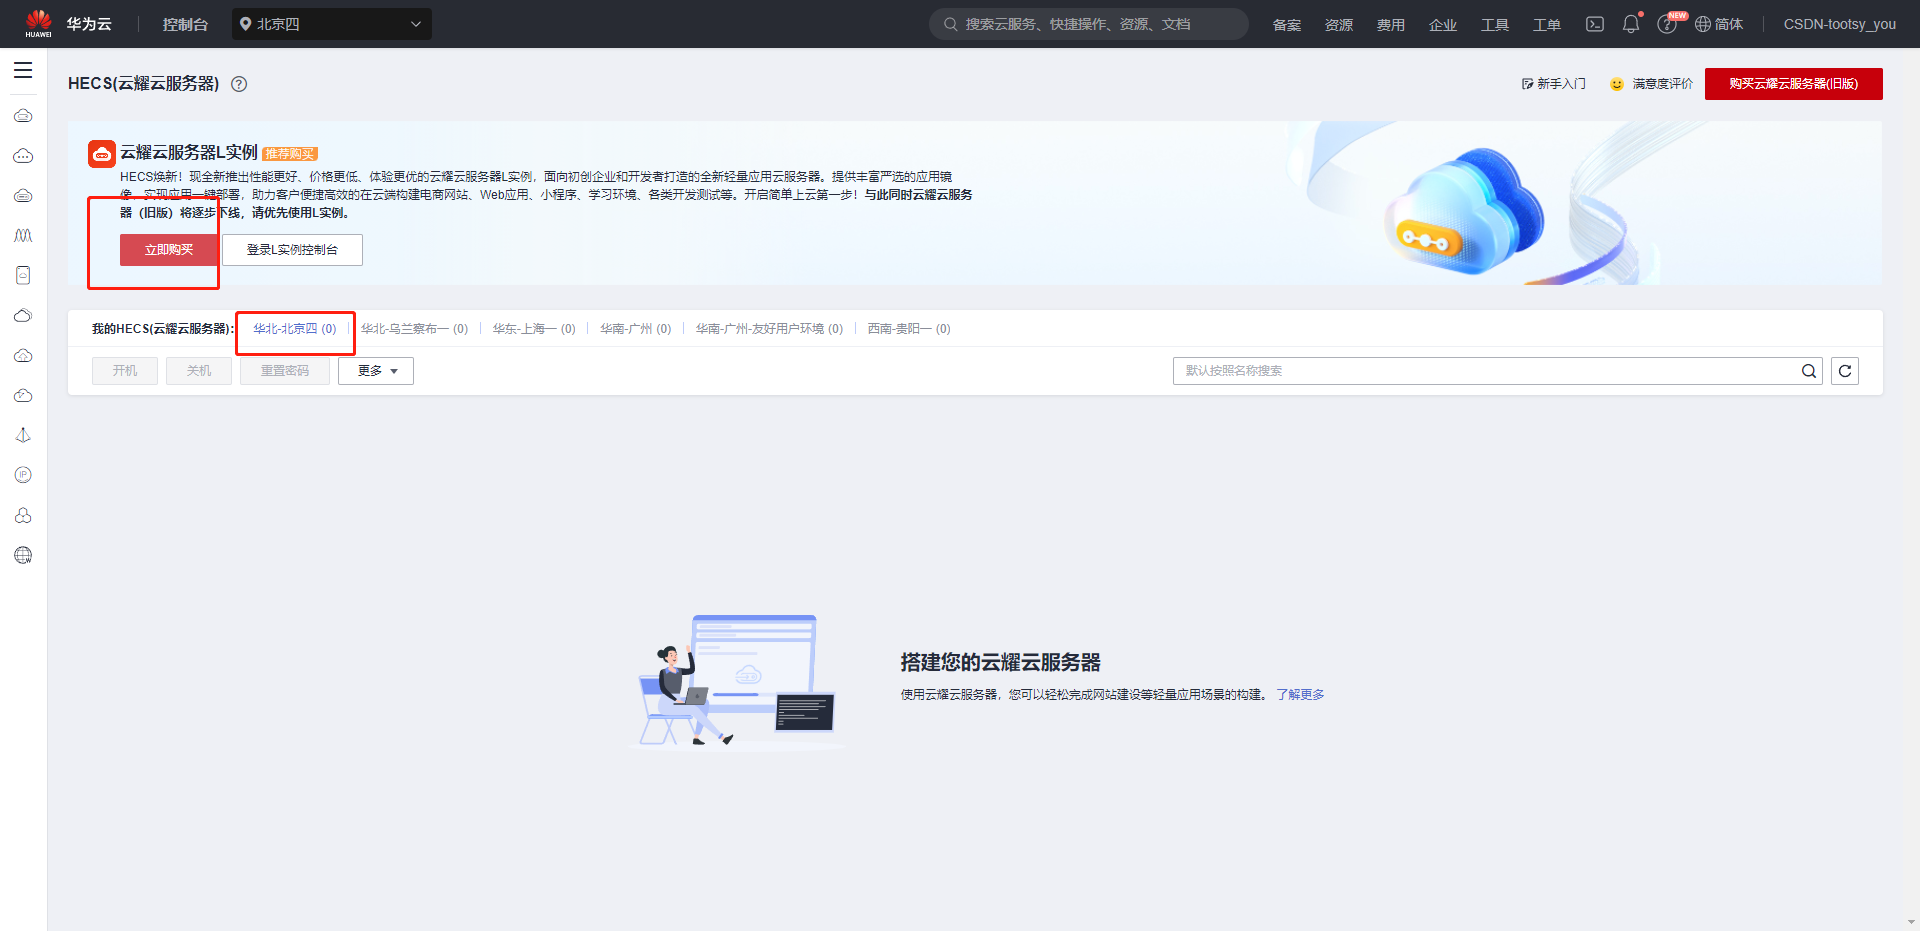This screenshot has height=931, width=1920.
Task: Click the 推荐购买 orange tag
Action: pos(290,154)
